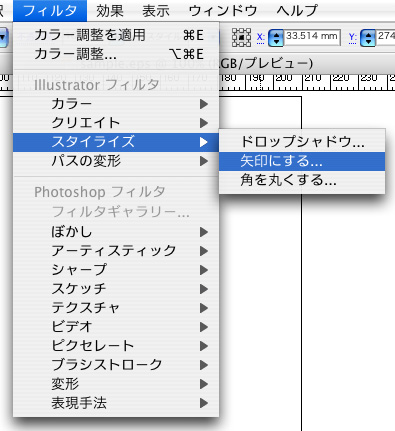Image resolution: width=395 pixels, height=431 pixels.
Task: Expand the アーティスティック filter submenu
Action: click(116, 251)
